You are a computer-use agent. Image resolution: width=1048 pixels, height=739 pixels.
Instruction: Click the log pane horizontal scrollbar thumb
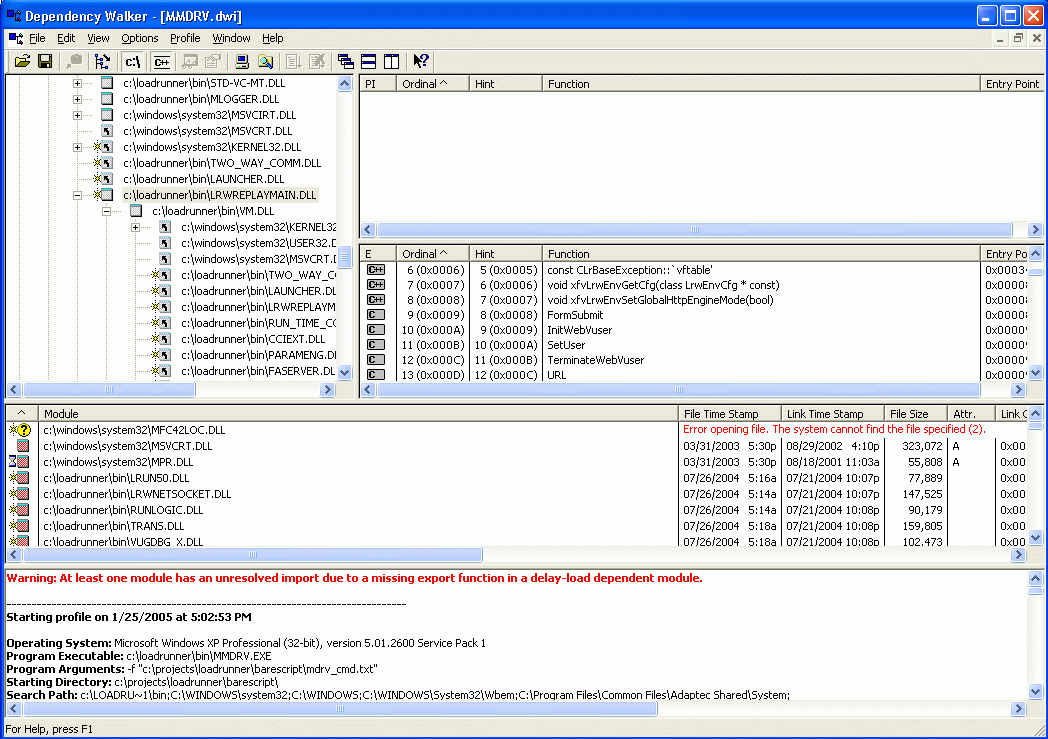[340, 708]
